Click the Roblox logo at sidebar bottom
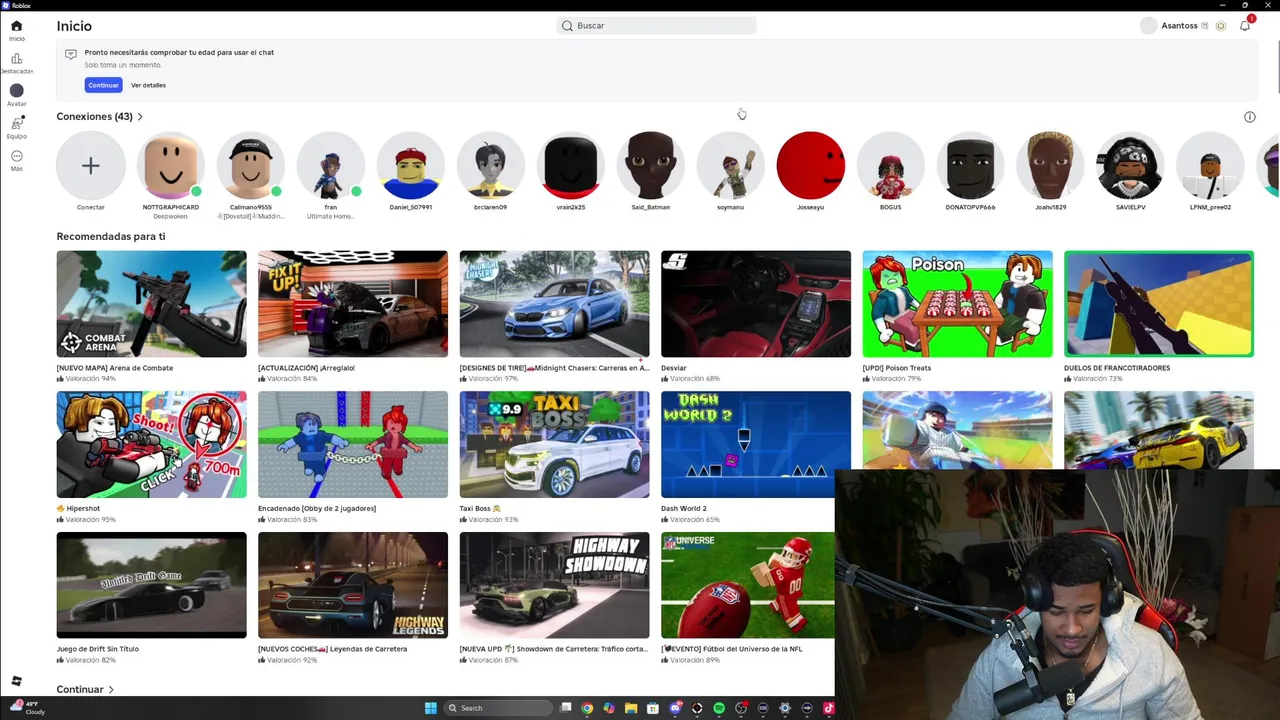Viewport: 1280px width, 720px height. point(16,681)
